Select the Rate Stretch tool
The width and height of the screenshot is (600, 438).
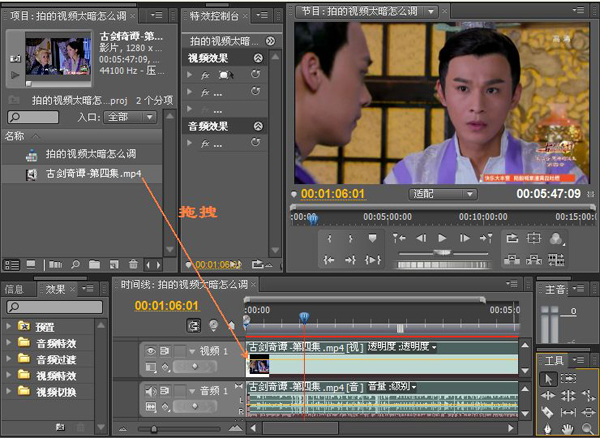click(x=588, y=395)
